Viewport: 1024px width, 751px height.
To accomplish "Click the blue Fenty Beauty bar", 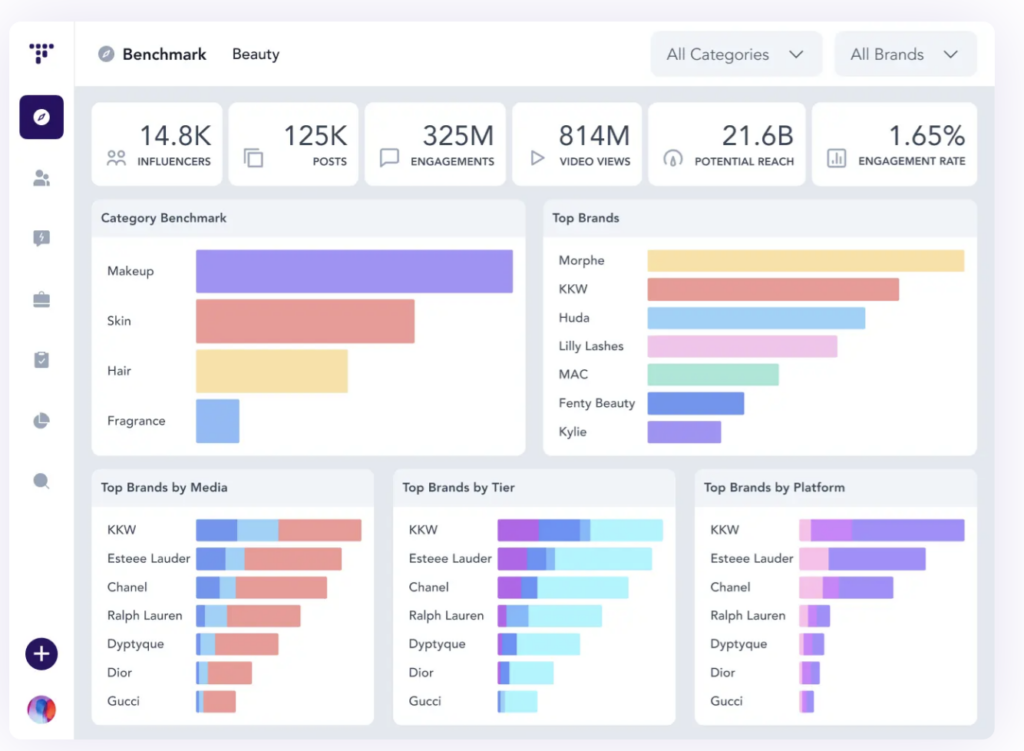I will pos(696,403).
